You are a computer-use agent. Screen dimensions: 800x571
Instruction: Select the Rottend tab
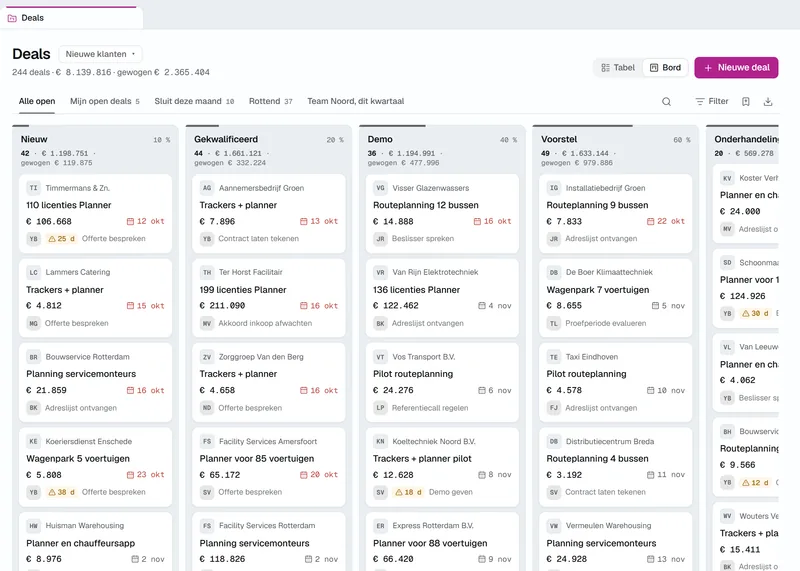270,101
